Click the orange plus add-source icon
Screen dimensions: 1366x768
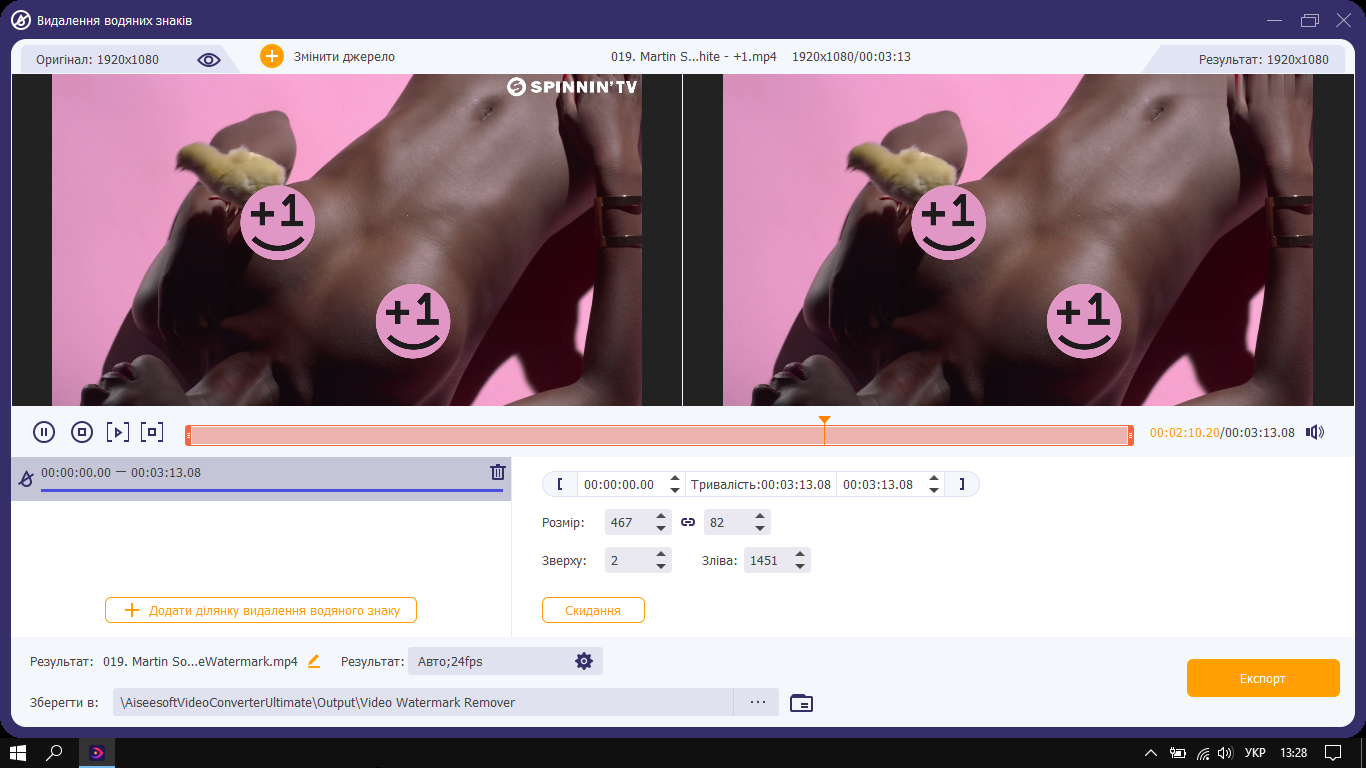272,56
